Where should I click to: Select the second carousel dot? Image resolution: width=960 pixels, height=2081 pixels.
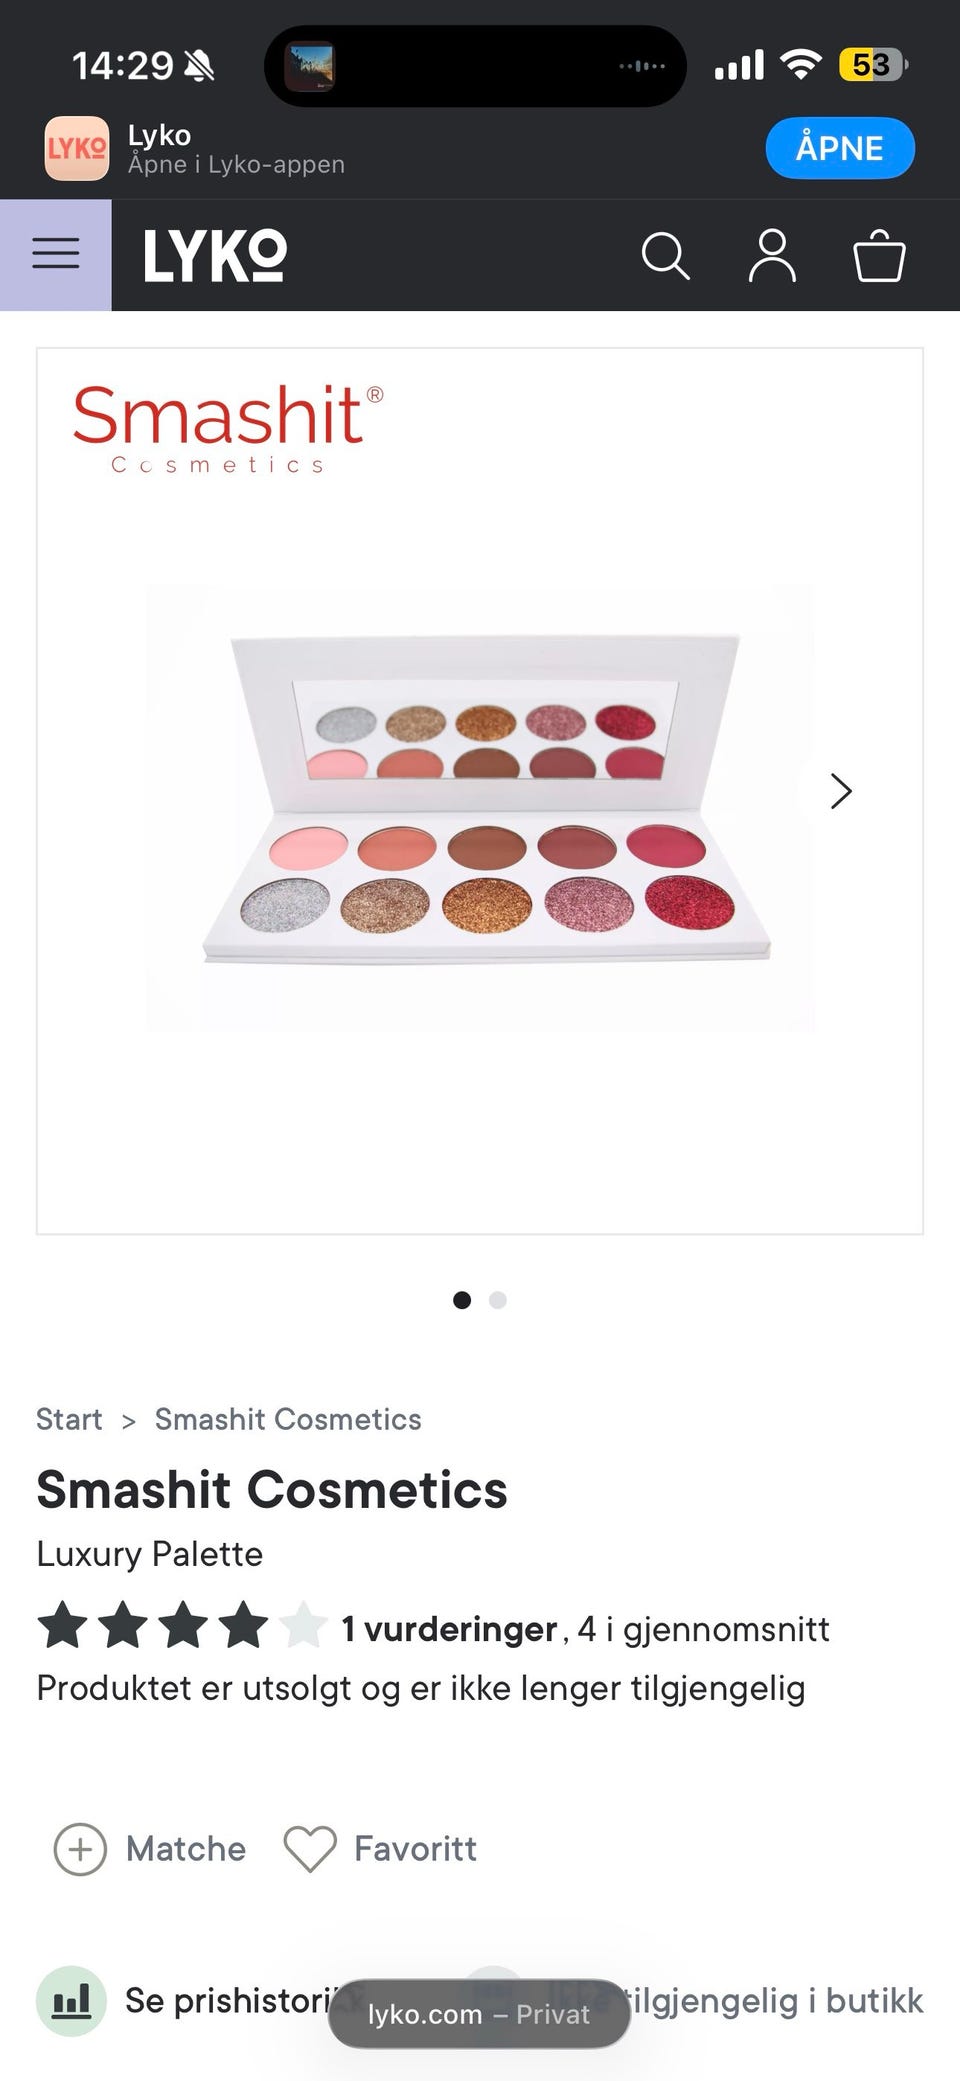click(498, 1300)
